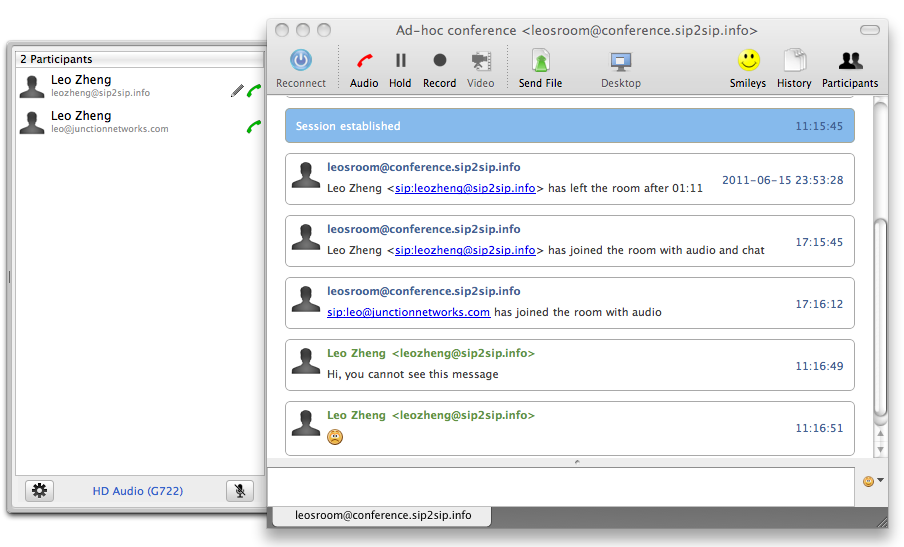Select the leosroom@conference.sip2sip.info tab
This screenshot has width=904, height=547.
click(385, 515)
